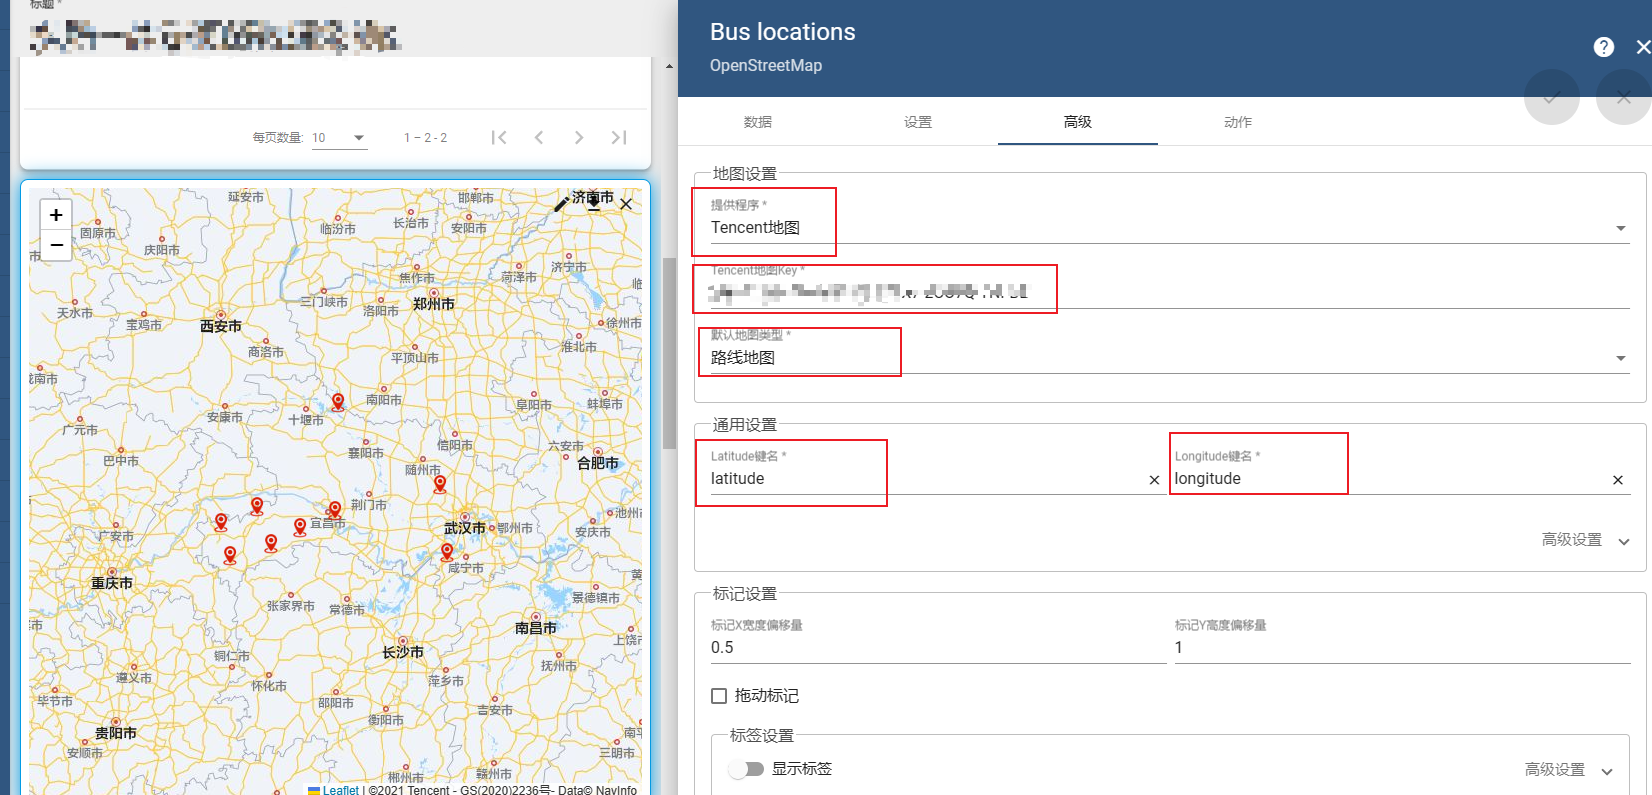Select the red marker below 武汉市
Screen dimensions: 1652x795
pyautogui.click(x=447, y=552)
